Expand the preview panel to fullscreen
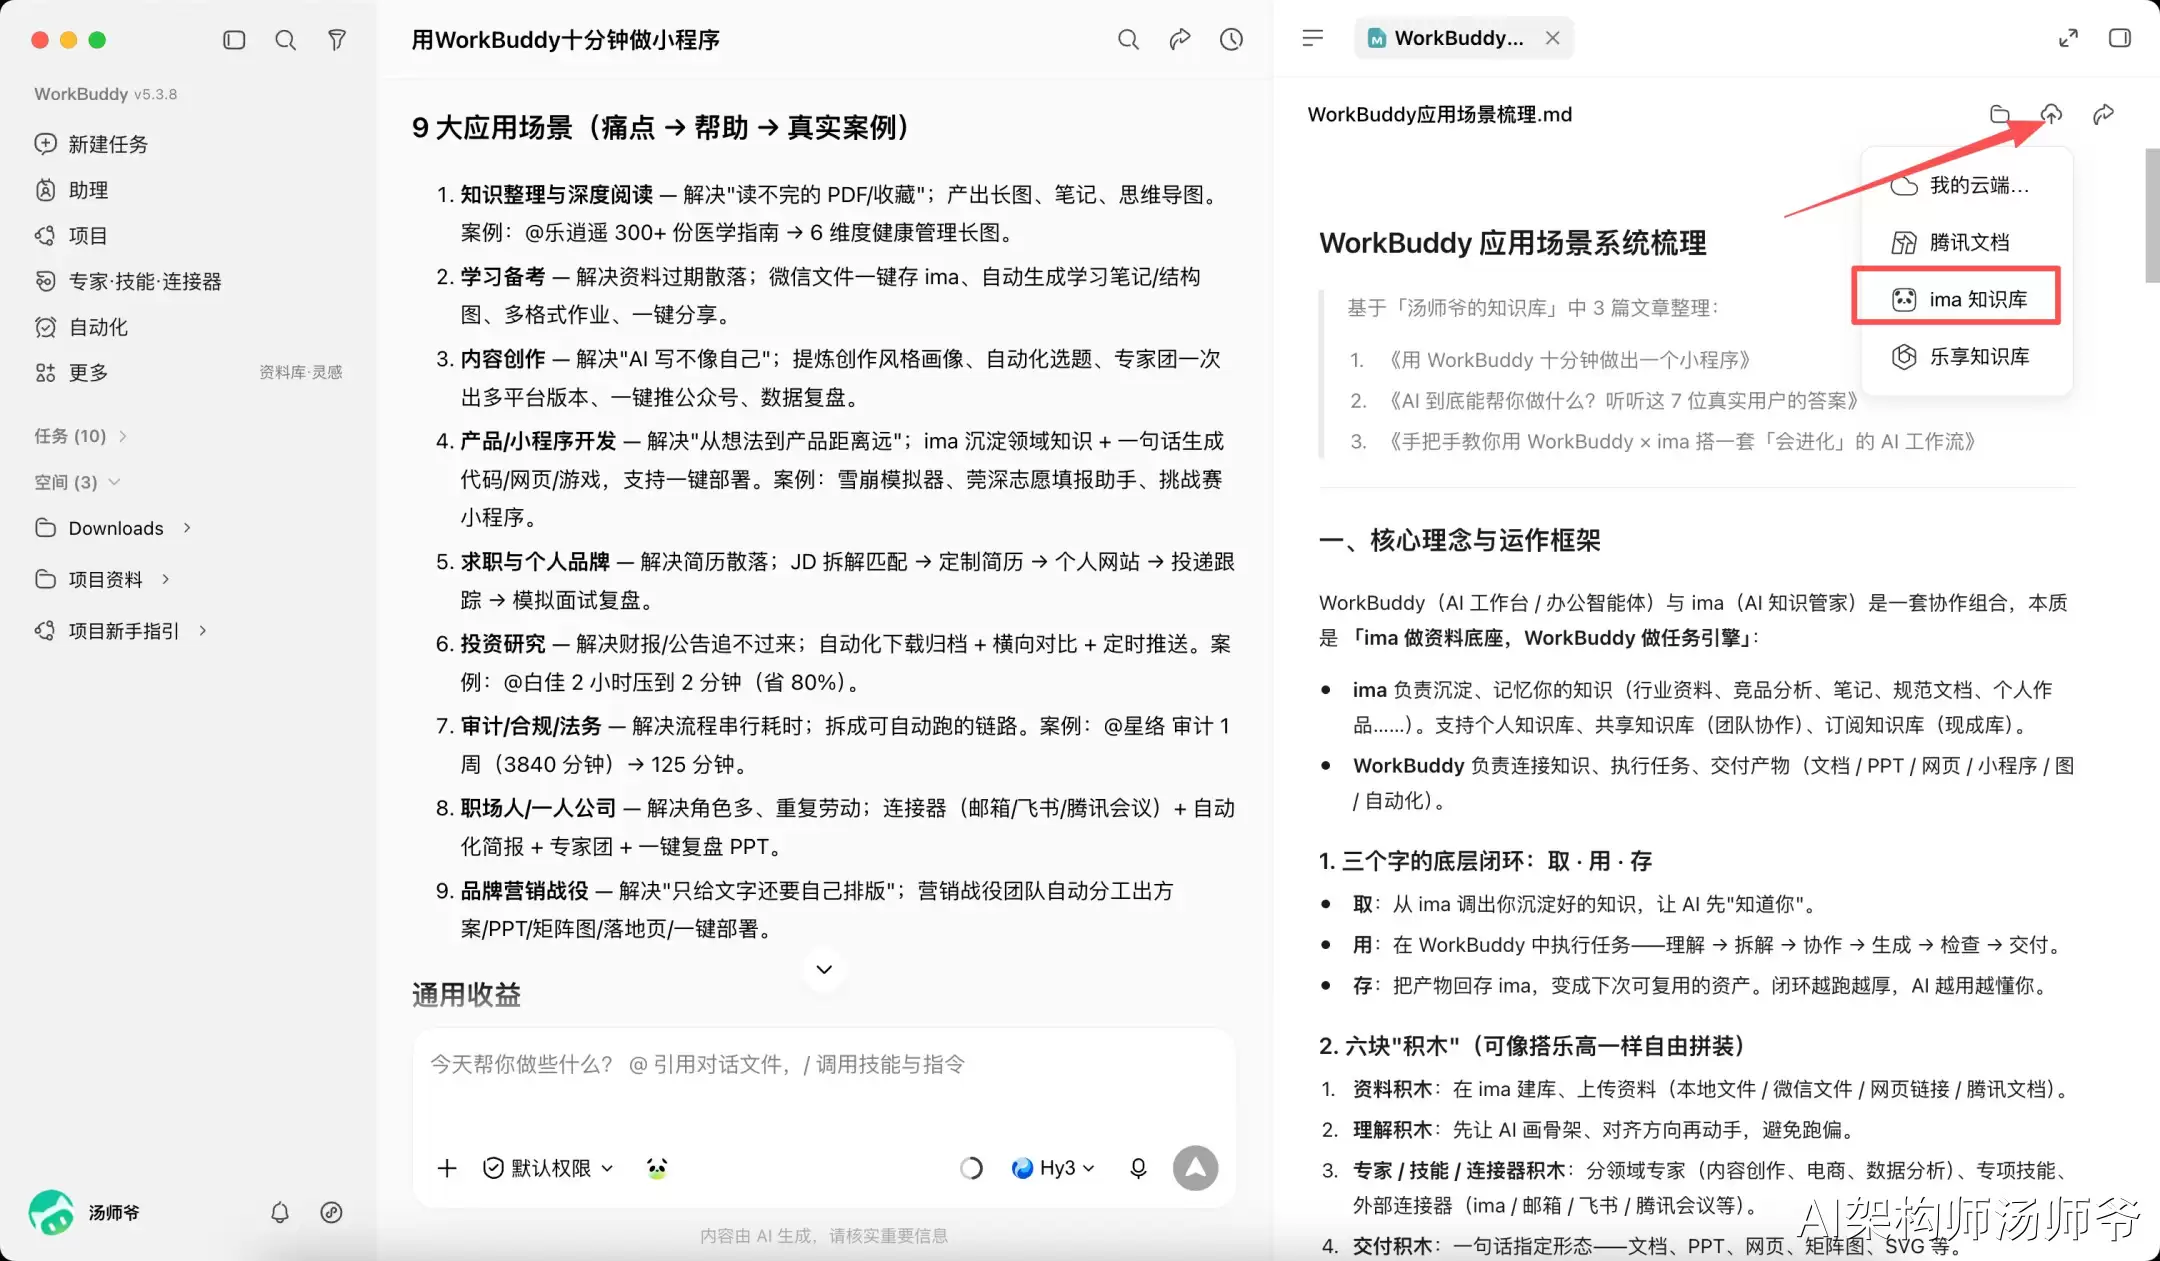 pyautogui.click(x=2068, y=38)
